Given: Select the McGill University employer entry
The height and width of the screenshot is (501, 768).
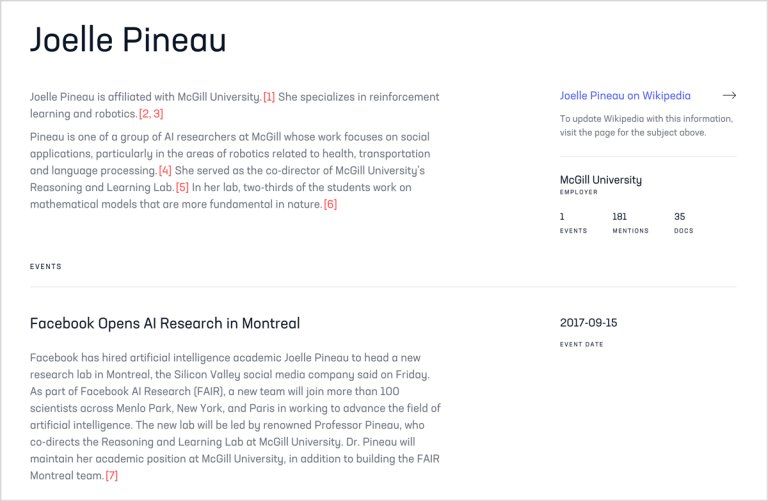Looking at the screenshot, I should tap(600, 180).
